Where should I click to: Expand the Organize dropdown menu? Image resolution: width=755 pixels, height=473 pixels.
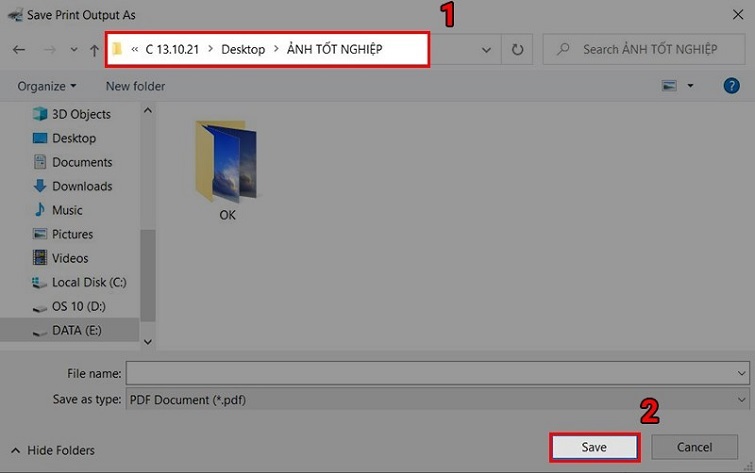pos(46,86)
